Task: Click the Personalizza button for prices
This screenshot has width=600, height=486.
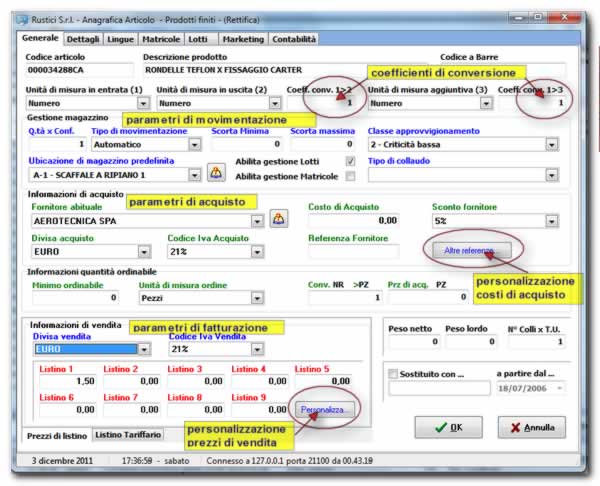Action: tap(322, 408)
